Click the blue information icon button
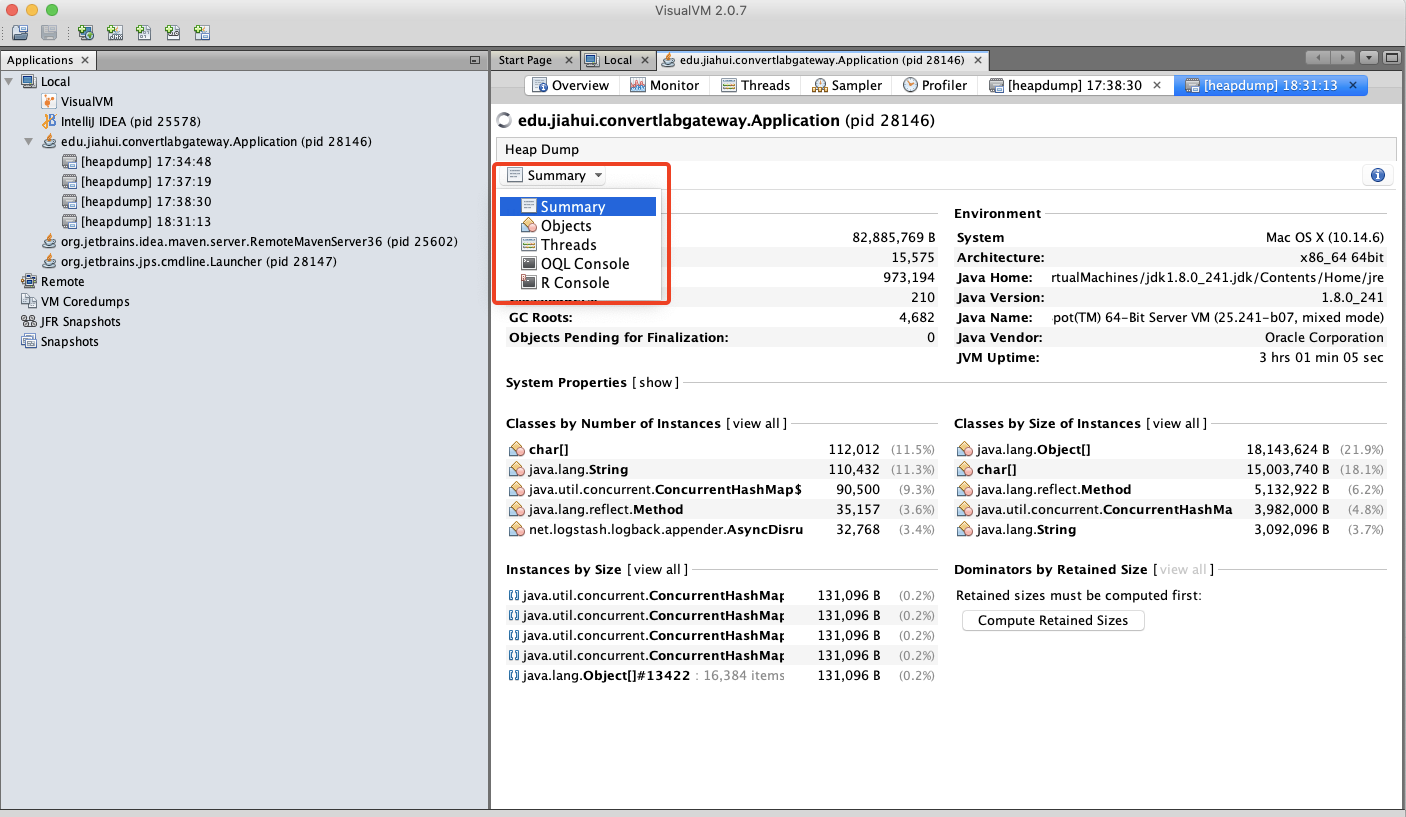The height and width of the screenshot is (817, 1406). click(1378, 175)
